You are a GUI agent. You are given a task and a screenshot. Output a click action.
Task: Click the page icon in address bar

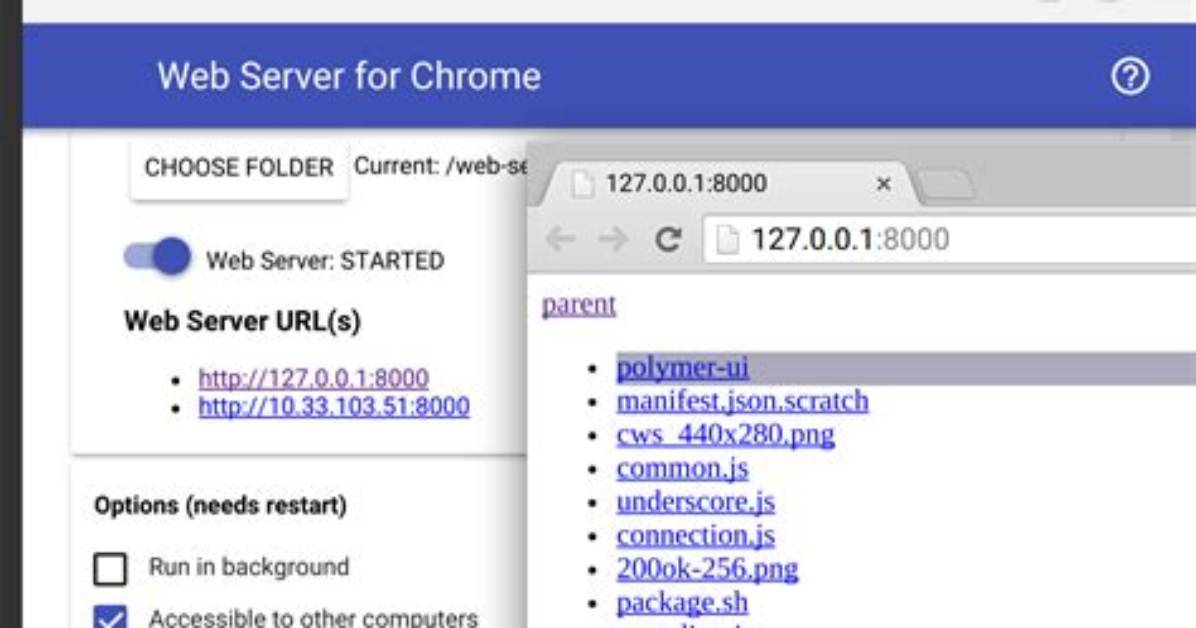pyautogui.click(x=727, y=240)
